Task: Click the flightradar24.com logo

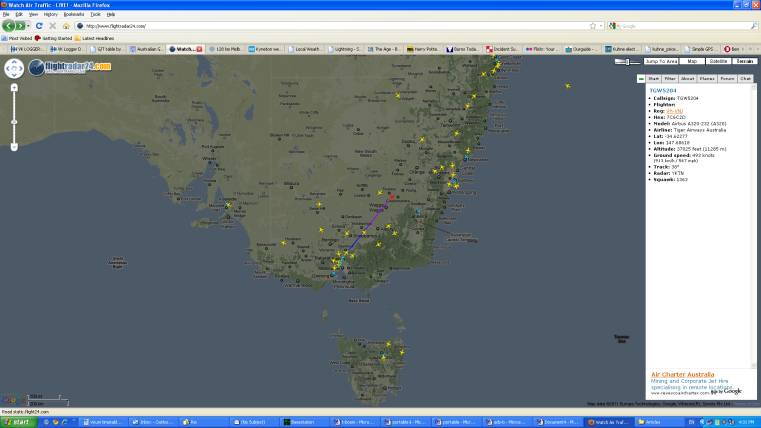Action: (70, 67)
